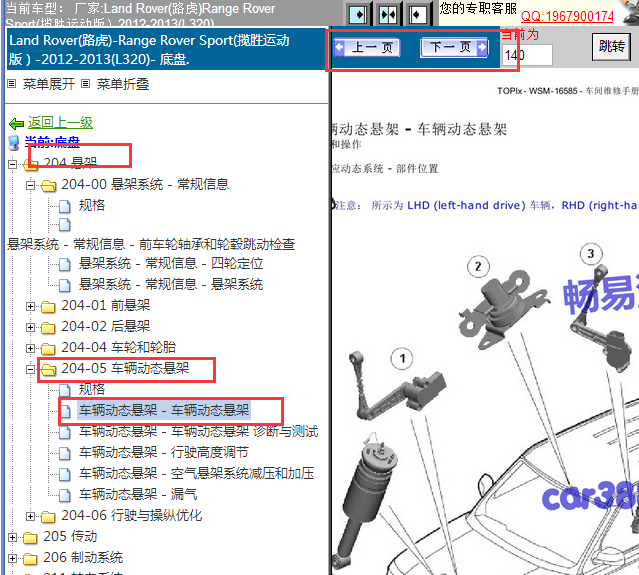Select 车辆动态悬架 - 车辆动态悬架 document
The width and height of the screenshot is (639, 575).
tap(164, 410)
